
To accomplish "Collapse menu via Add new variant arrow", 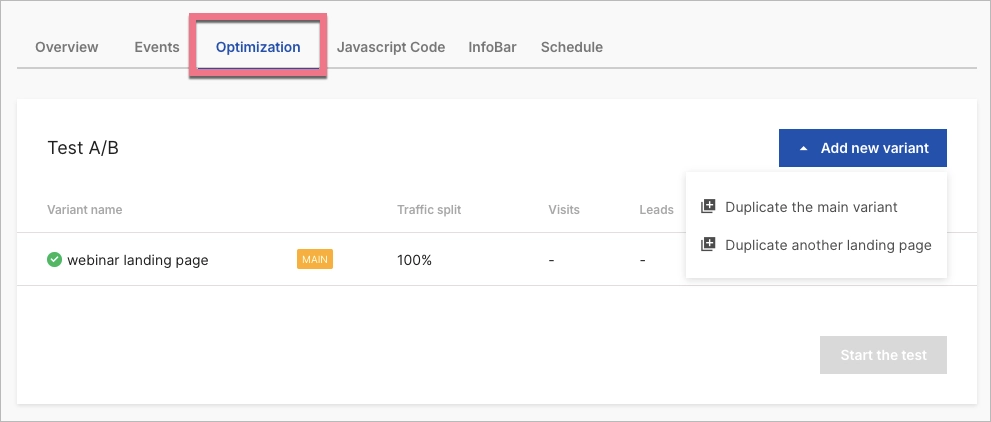I will click(x=803, y=148).
